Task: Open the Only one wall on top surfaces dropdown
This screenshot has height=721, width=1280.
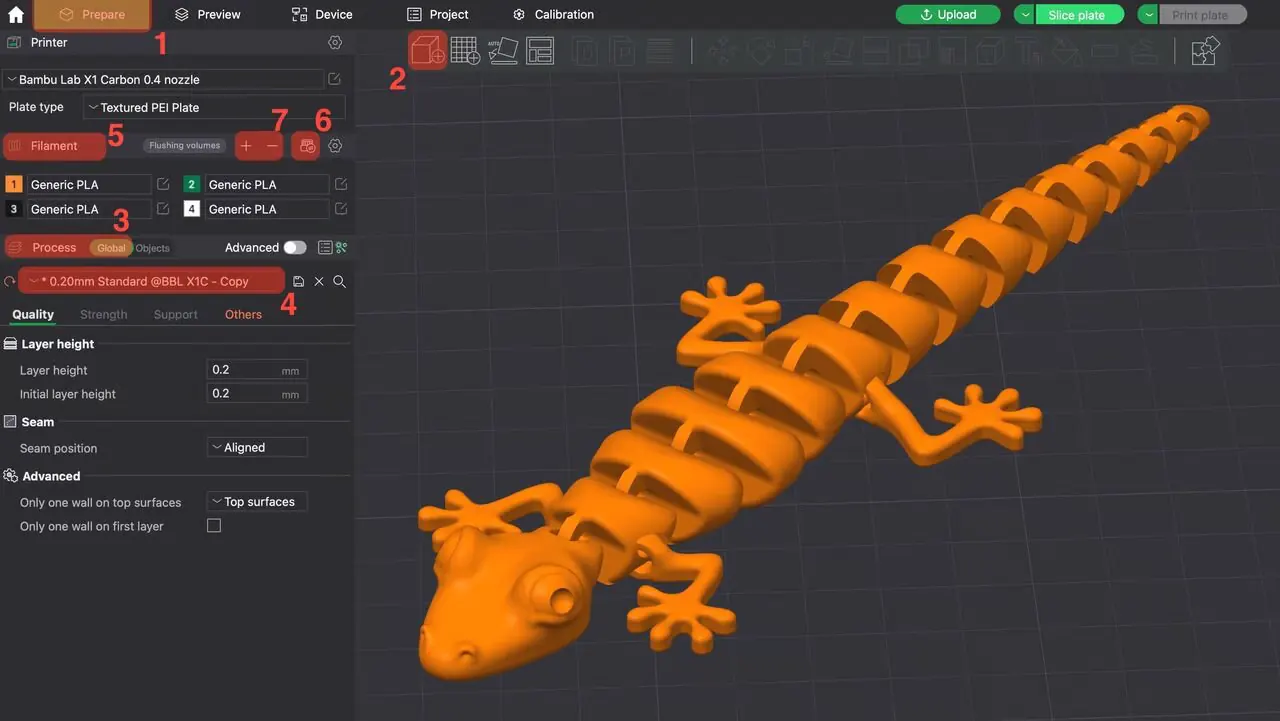Action: (257, 502)
